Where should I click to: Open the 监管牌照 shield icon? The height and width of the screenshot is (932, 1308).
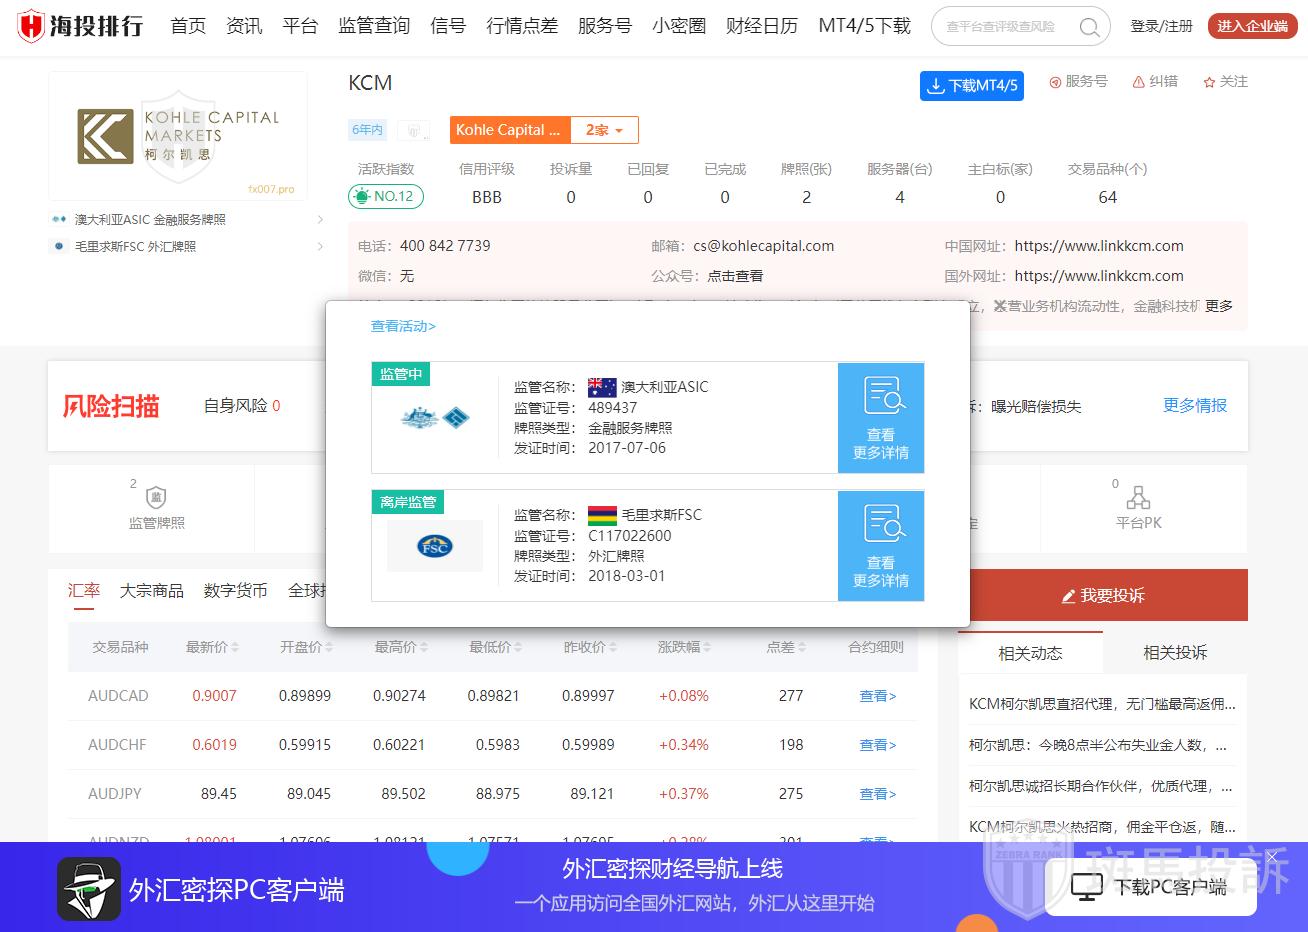tap(156, 498)
